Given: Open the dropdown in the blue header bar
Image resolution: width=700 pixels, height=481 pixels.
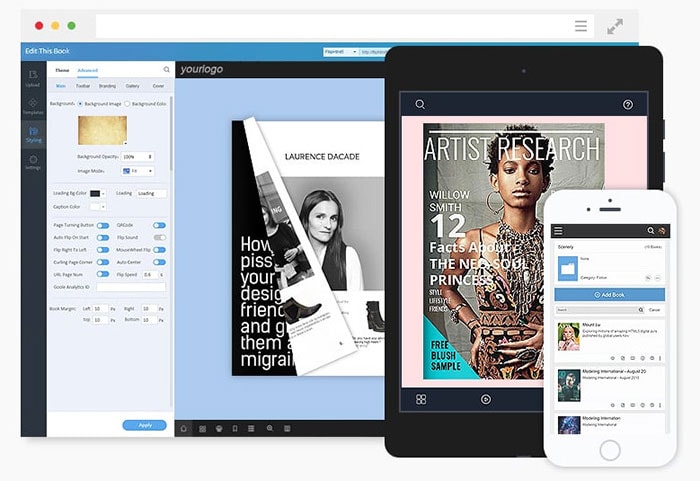Looking at the screenshot, I should [x=341, y=52].
